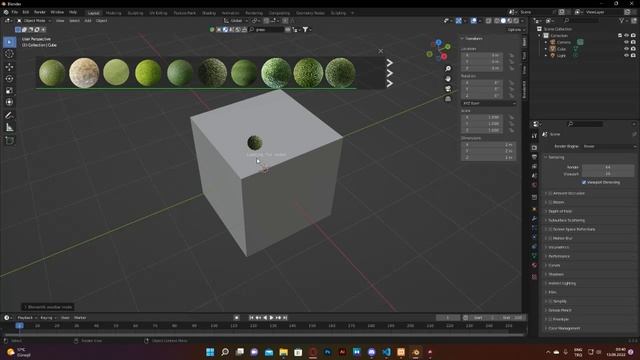This screenshot has height=360, width=640.
Task: Select the Transform tool in left toolbar
Action: coord(9,102)
